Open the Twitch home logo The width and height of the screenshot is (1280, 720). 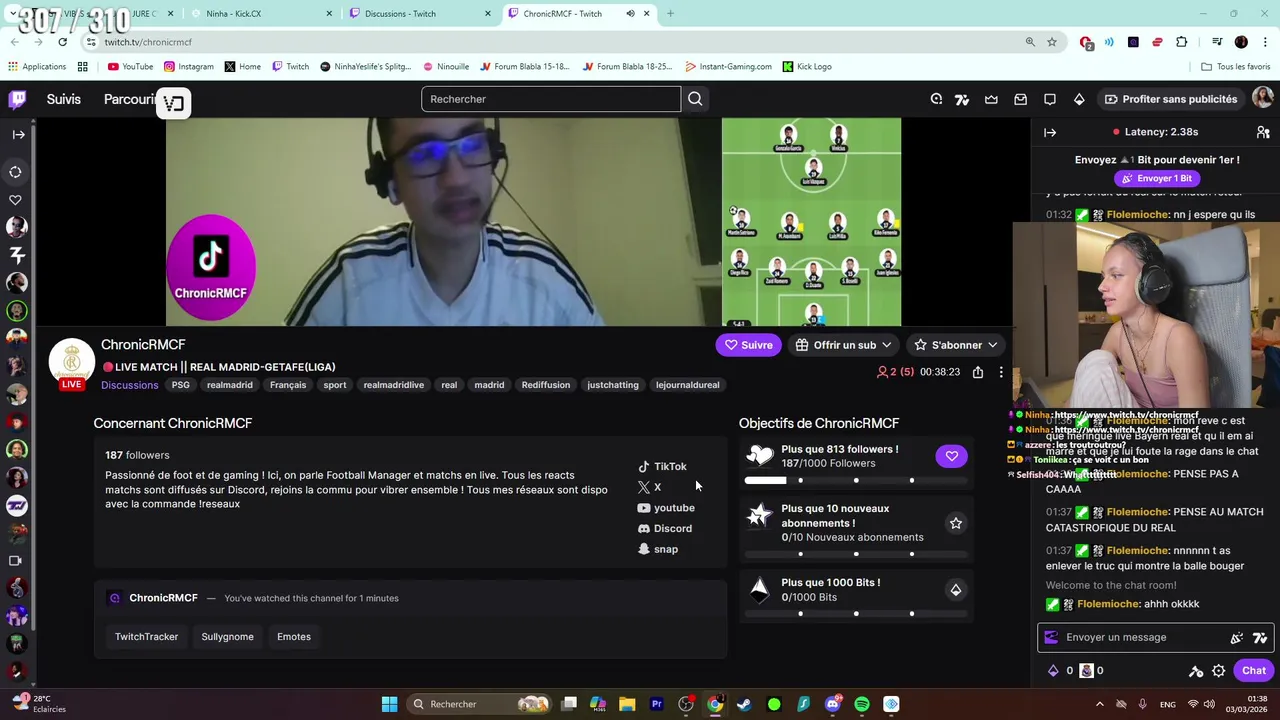click(x=17, y=99)
